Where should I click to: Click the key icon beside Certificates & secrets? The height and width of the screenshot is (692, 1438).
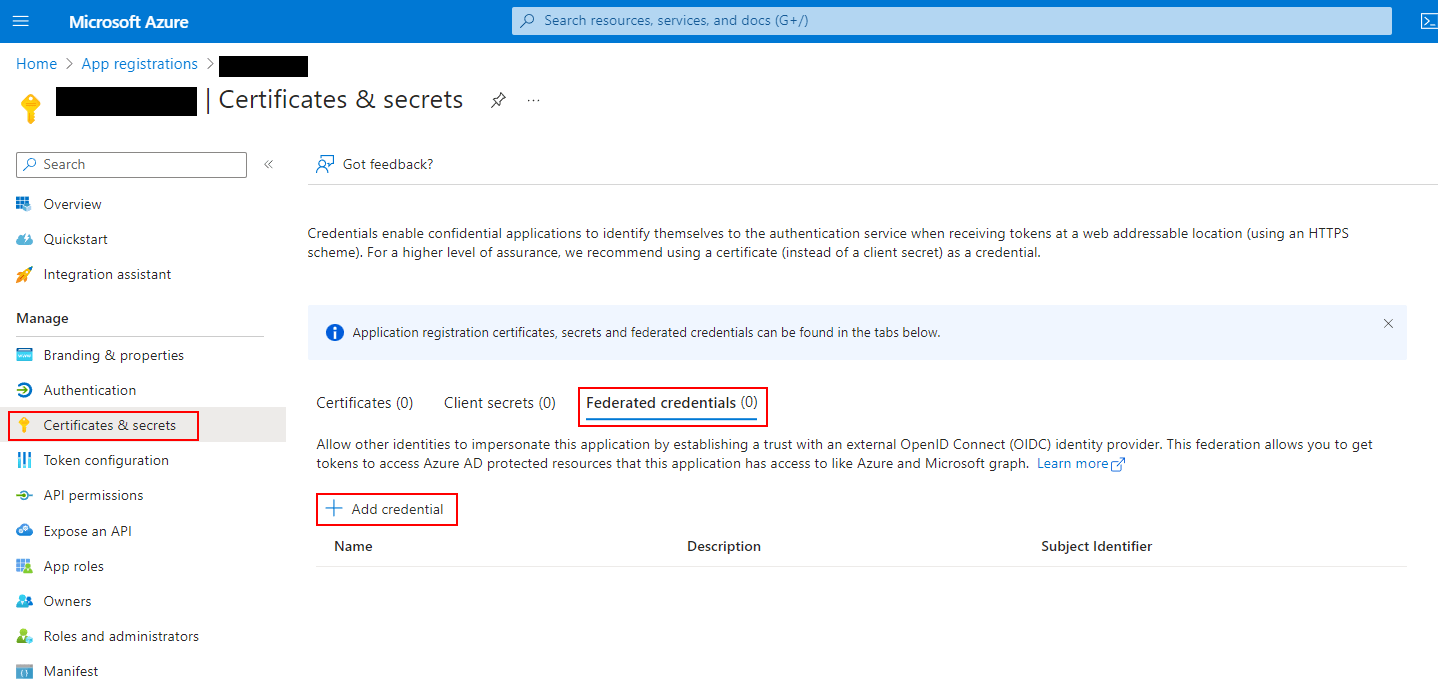tap(24, 425)
